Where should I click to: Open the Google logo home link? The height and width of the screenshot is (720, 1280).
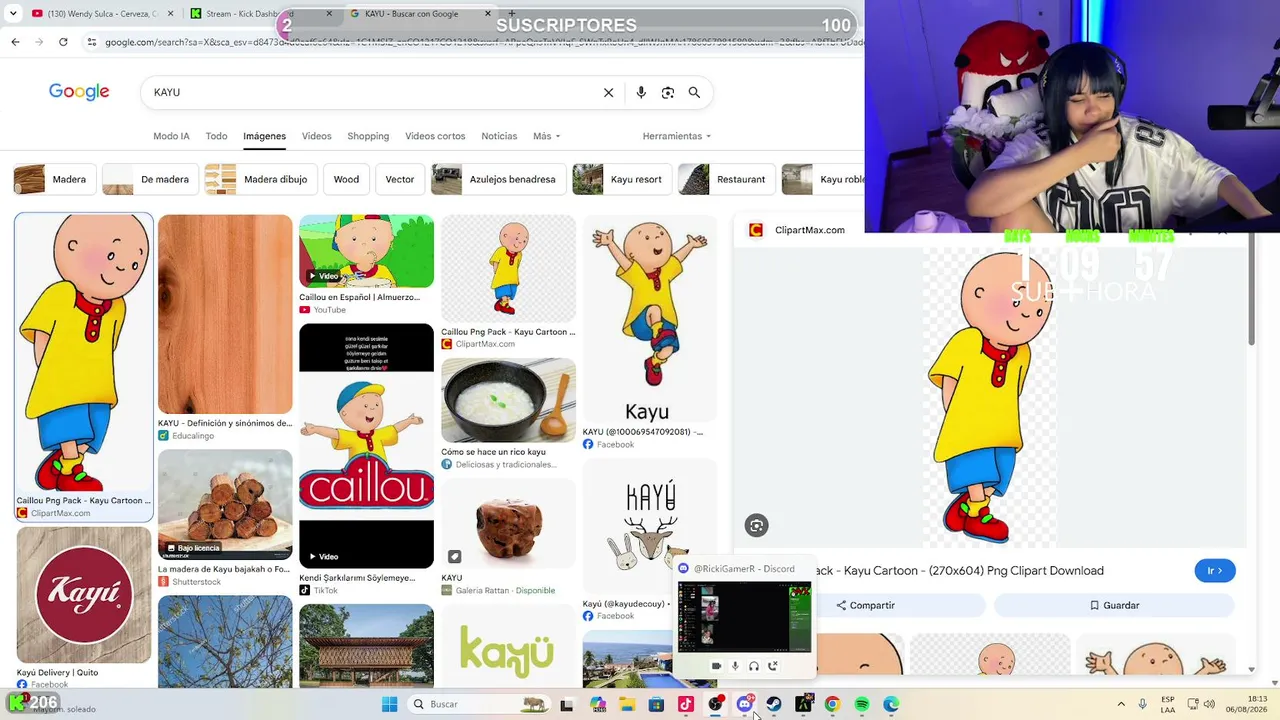click(x=79, y=92)
